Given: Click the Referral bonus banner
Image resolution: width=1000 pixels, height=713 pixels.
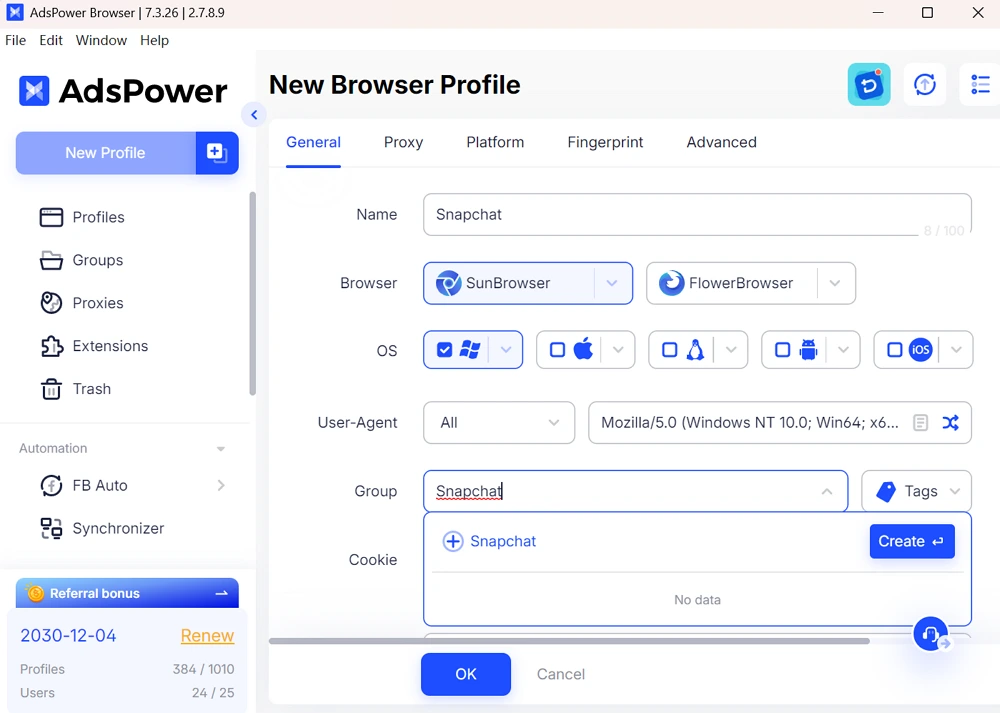Looking at the screenshot, I should pos(127,593).
